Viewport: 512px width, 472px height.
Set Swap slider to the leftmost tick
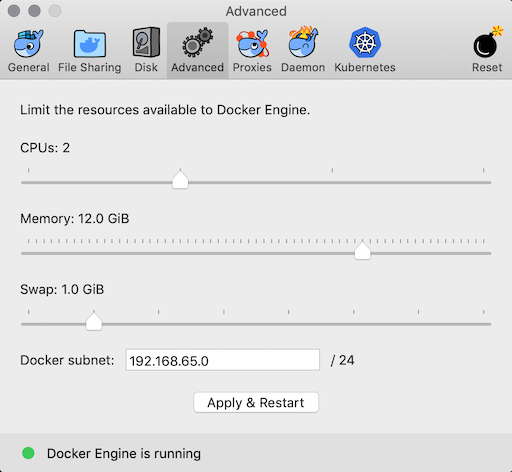pos(29,324)
